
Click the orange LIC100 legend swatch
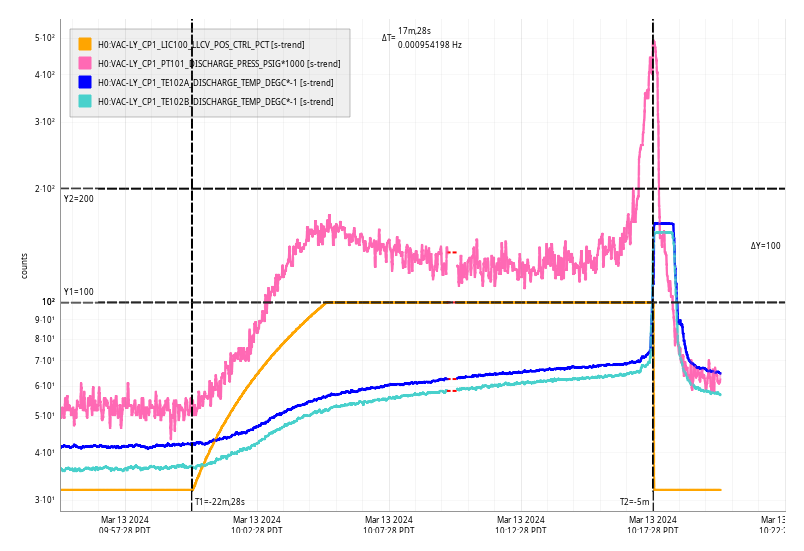pos(85,44)
